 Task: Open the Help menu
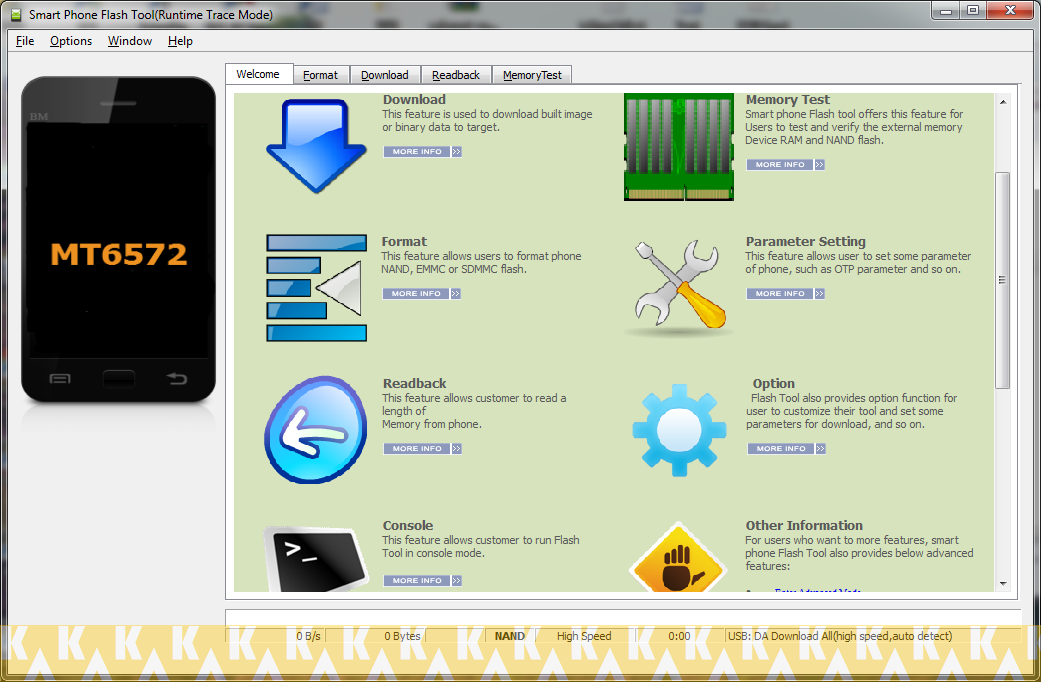[x=180, y=41]
